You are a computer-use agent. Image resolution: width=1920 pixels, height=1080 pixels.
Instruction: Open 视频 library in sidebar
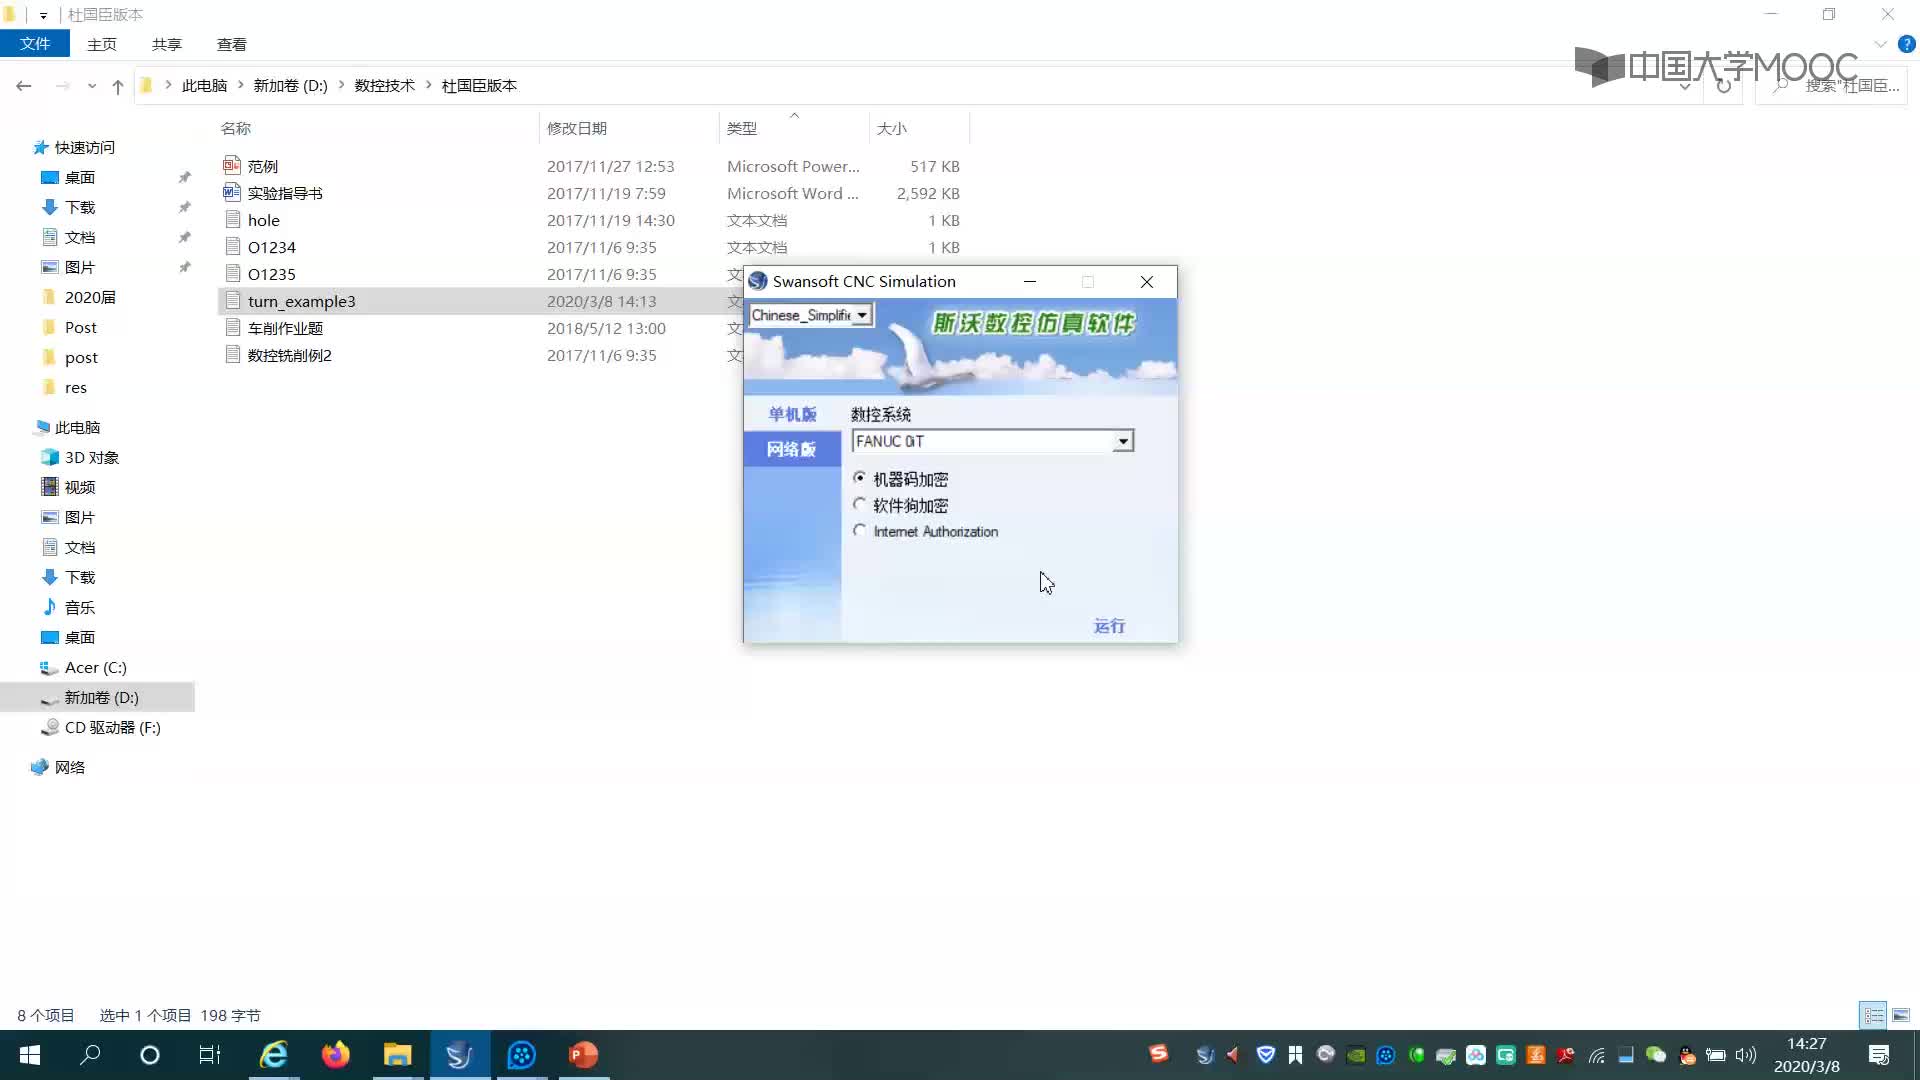(x=80, y=487)
